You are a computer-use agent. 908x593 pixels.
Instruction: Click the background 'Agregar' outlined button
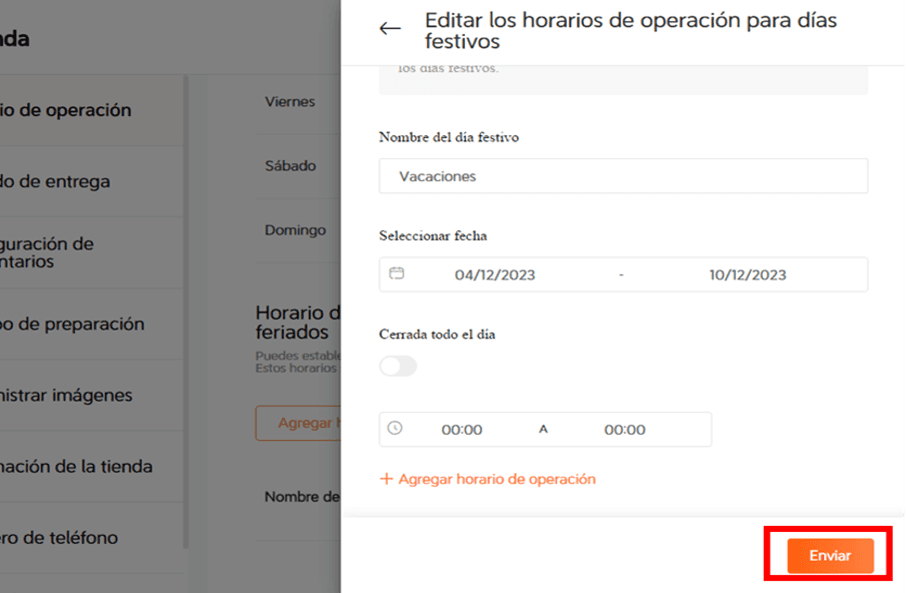[x=300, y=423]
